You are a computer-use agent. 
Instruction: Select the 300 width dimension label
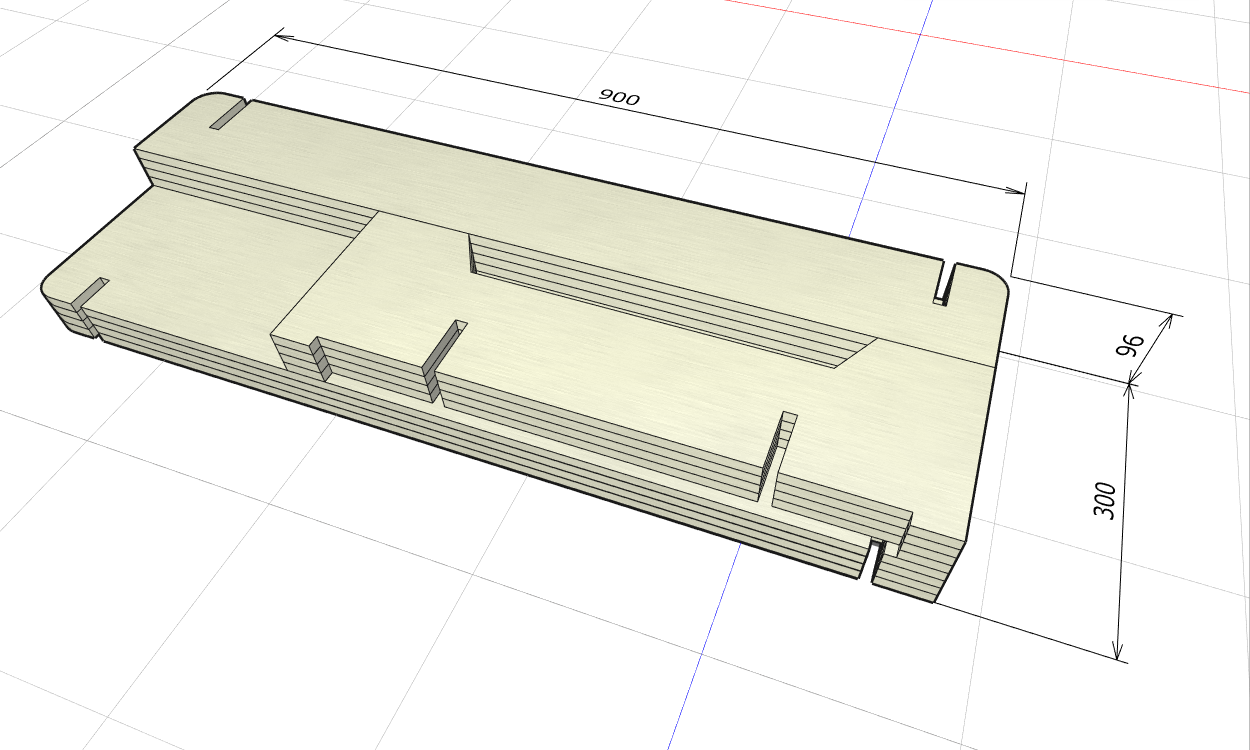coord(1104,500)
